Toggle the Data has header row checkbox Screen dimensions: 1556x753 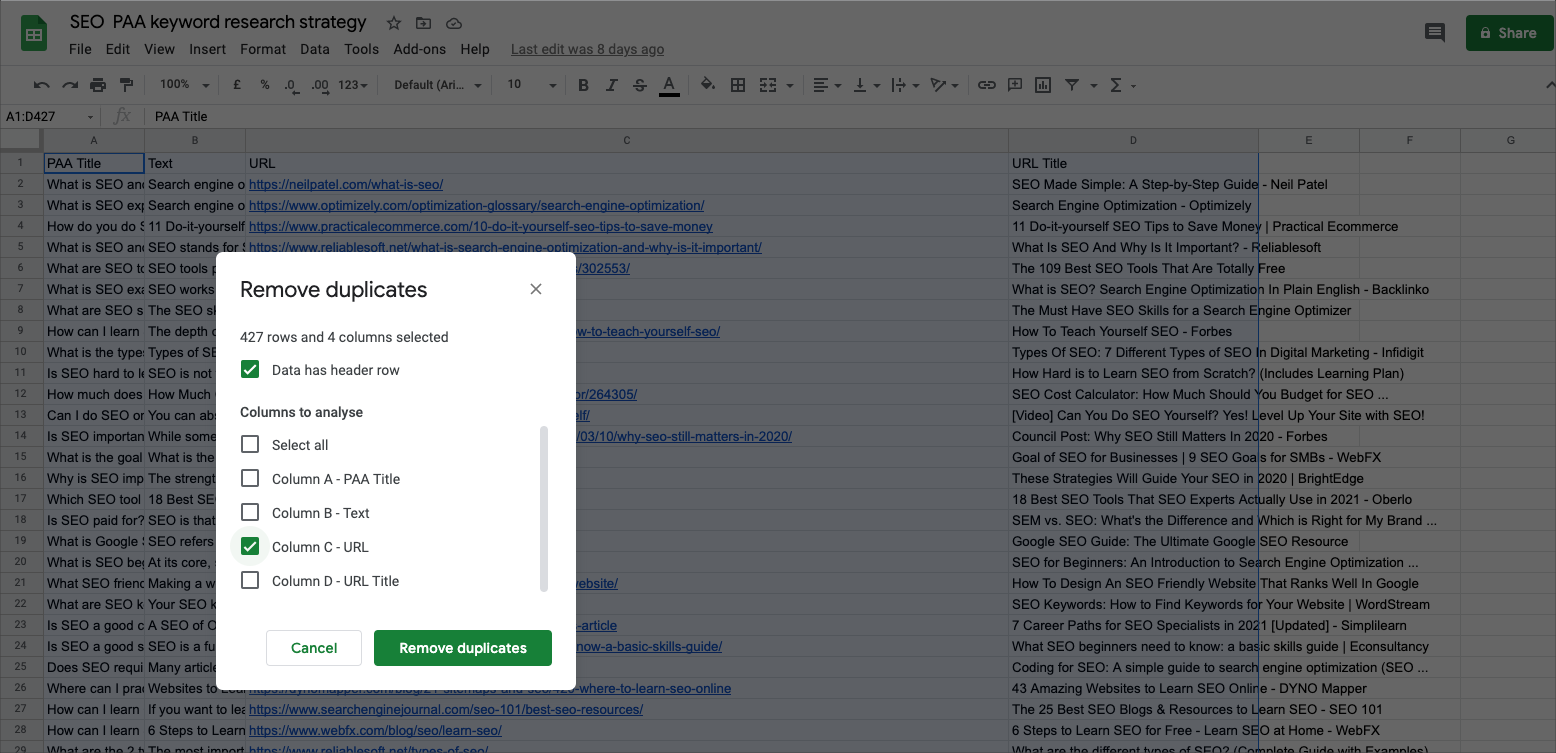(x=250, y=370)
